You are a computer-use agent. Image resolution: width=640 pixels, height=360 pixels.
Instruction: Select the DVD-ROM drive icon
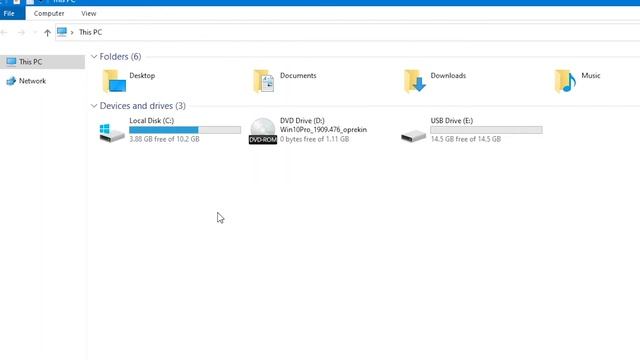(x=263, y=131)
